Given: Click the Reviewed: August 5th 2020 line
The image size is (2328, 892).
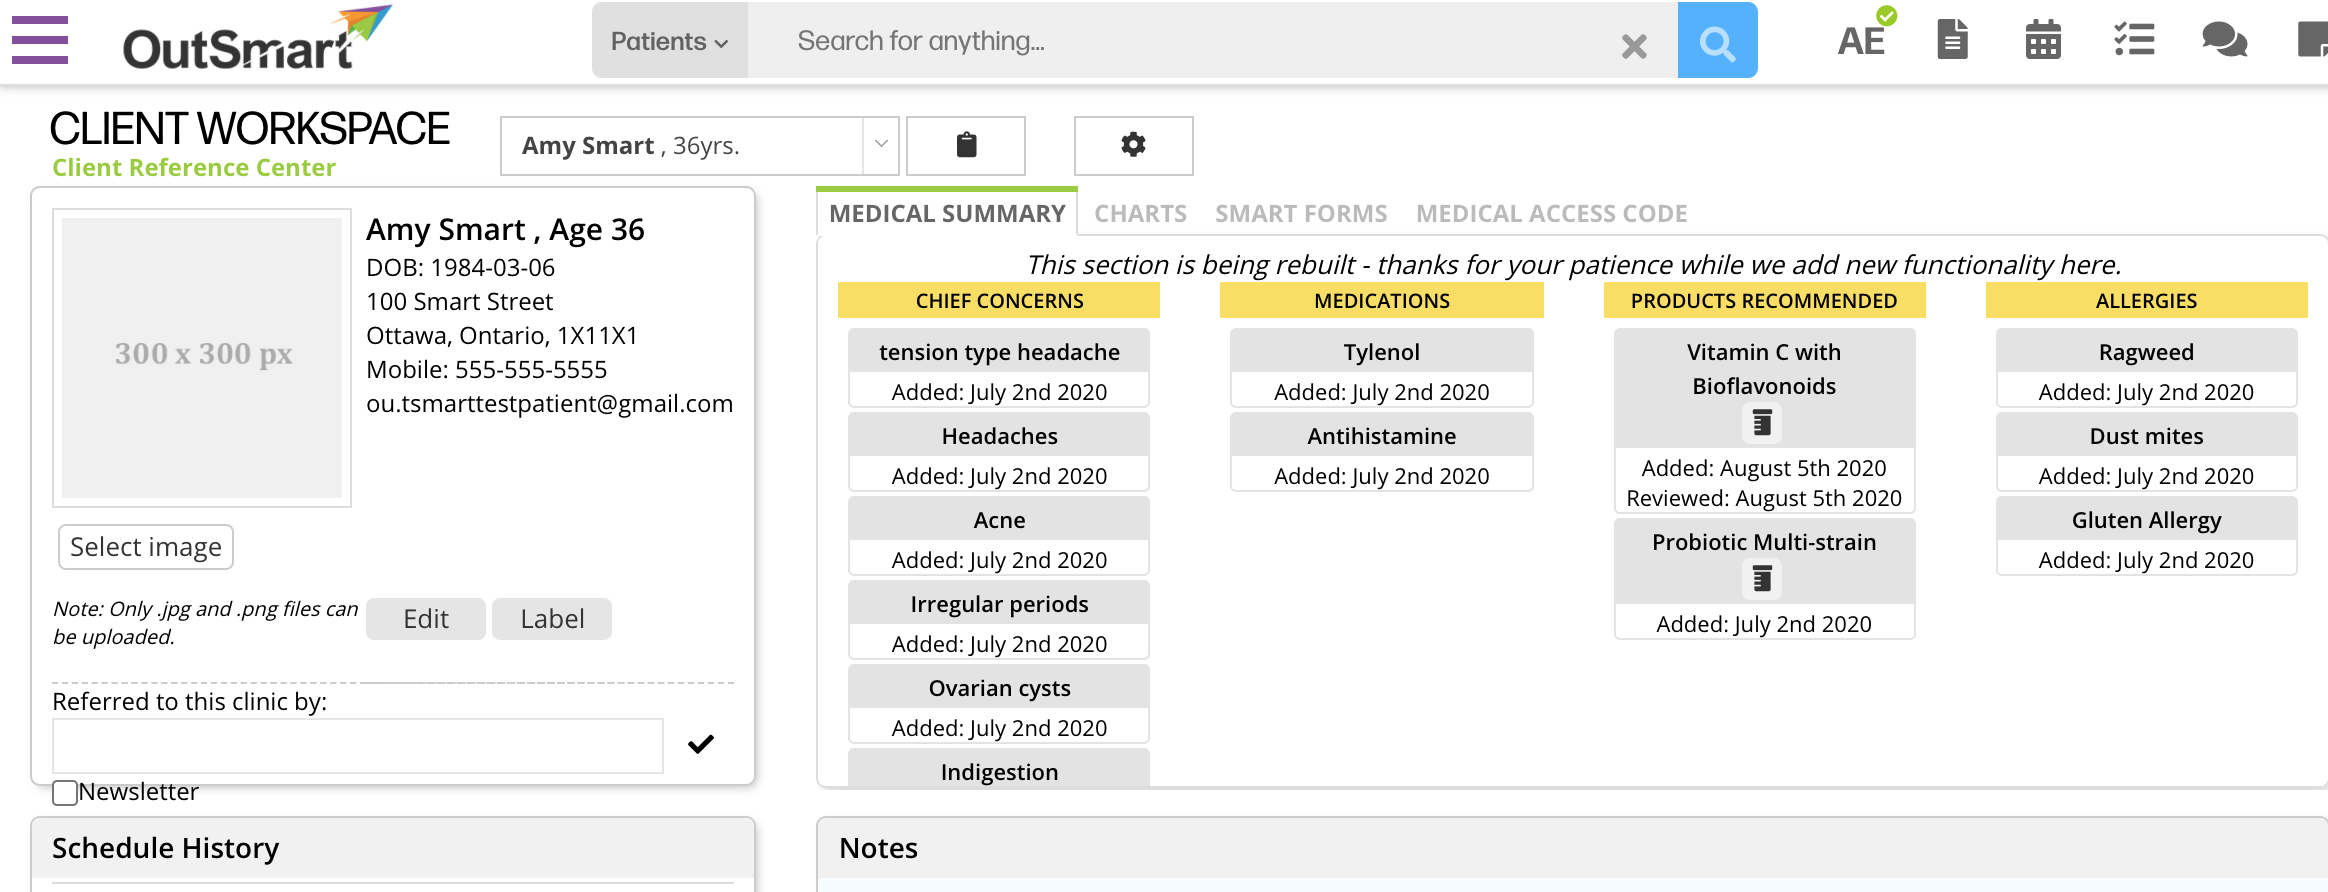Looking at the screenshot, I should coord(1764,498).
